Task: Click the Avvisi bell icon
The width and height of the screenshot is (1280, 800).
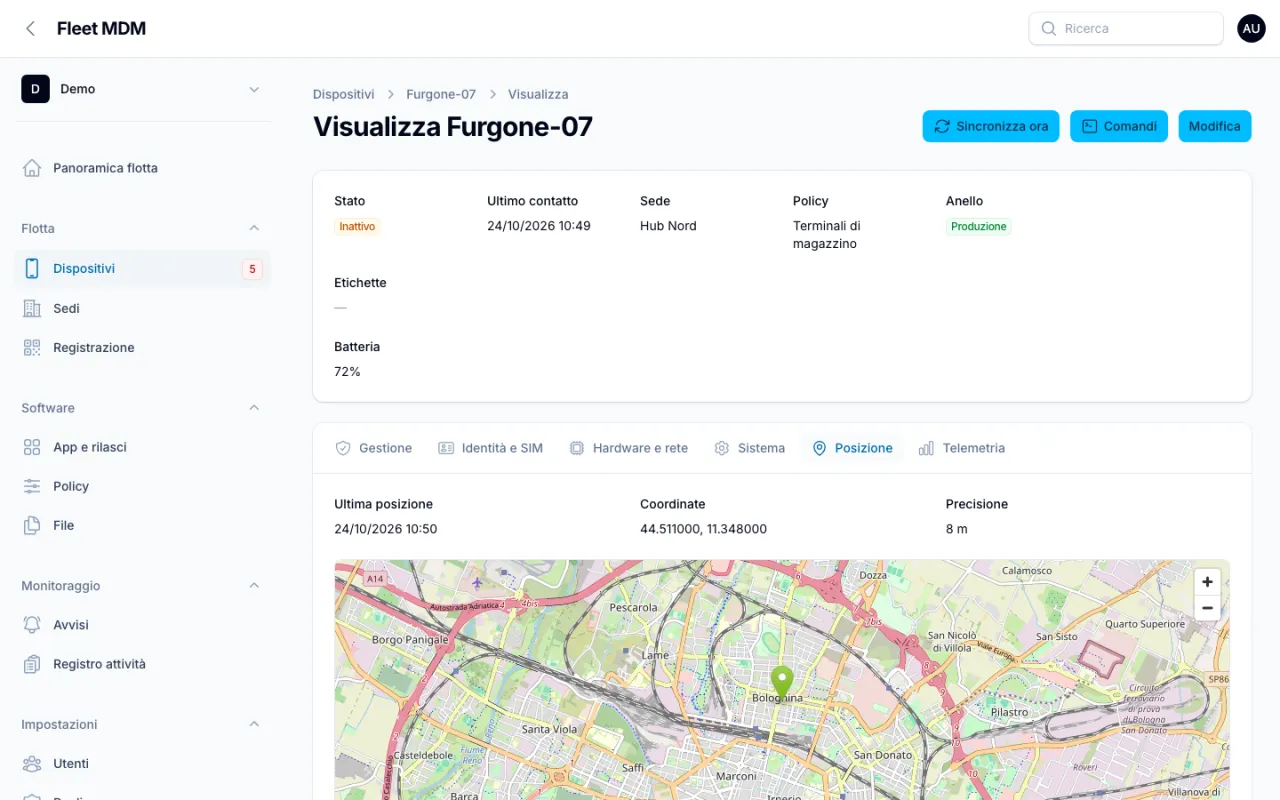Action: 32,625
